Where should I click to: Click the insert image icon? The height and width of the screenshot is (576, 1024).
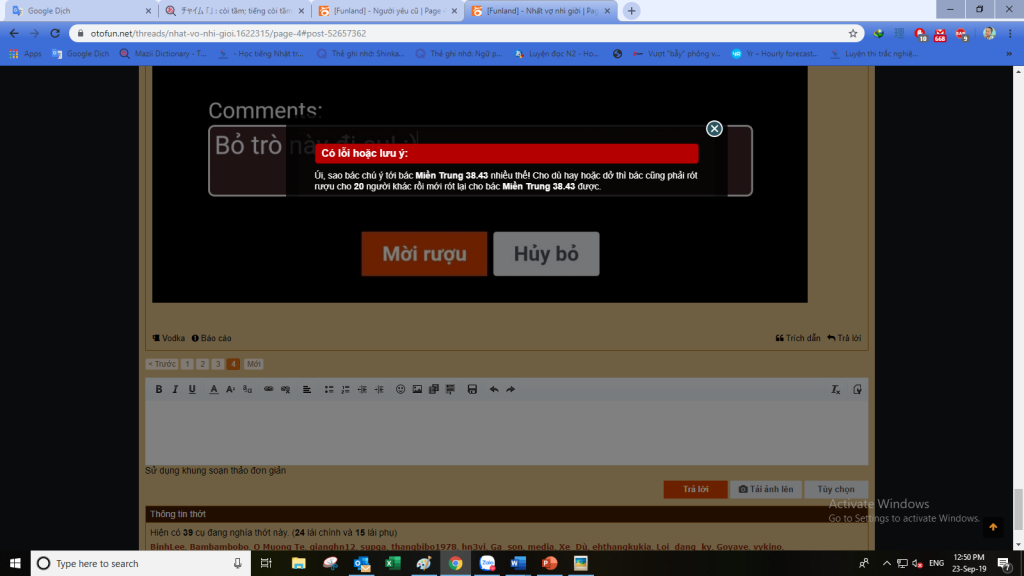(x=417, y=389)
